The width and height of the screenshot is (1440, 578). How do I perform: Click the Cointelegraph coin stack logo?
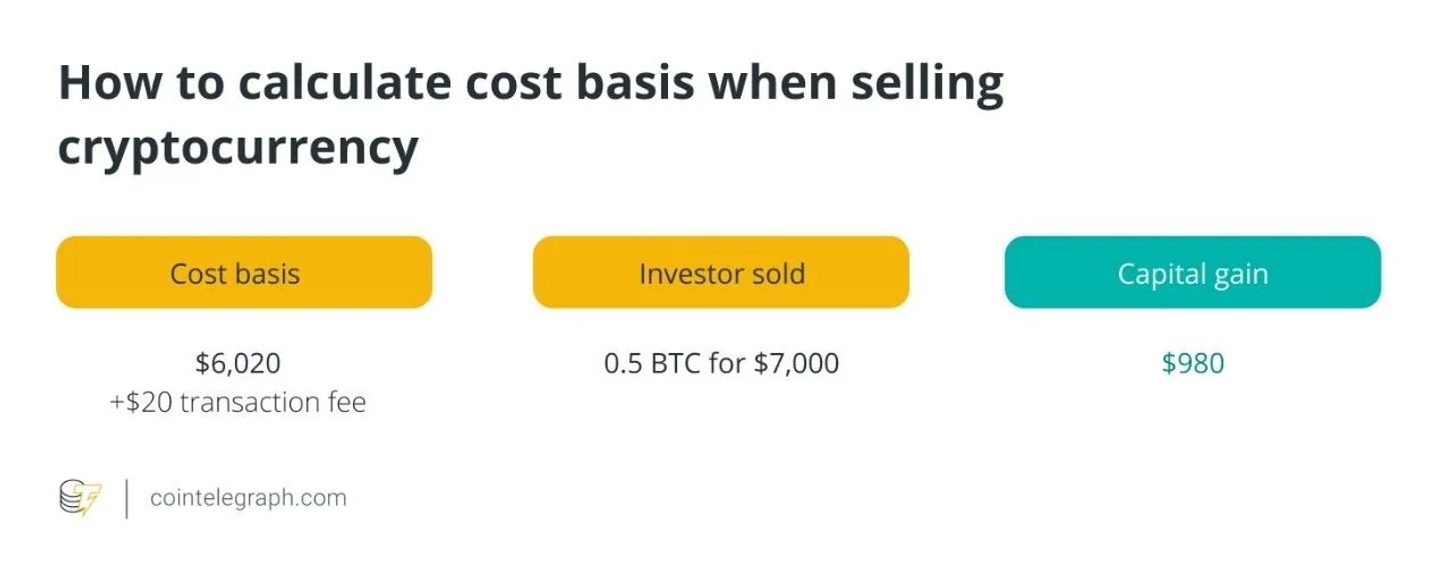coord(80,498)
